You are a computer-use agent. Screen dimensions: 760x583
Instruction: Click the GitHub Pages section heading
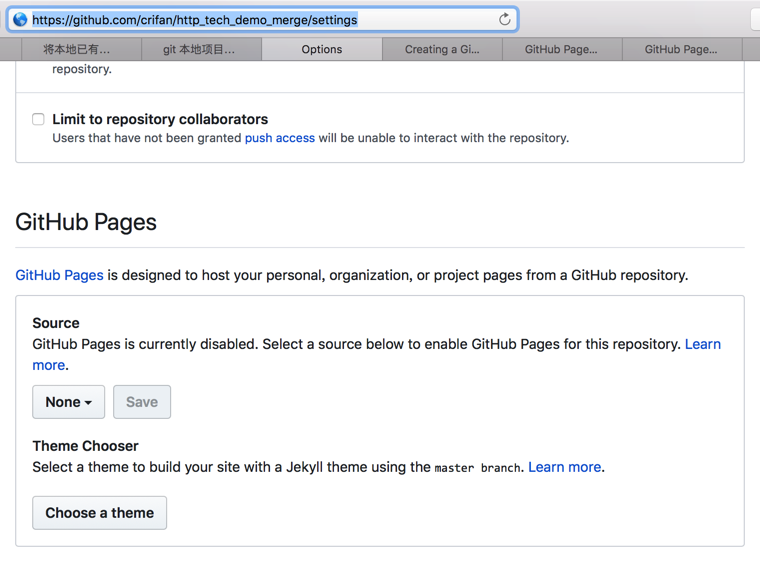tap(86, 222)
